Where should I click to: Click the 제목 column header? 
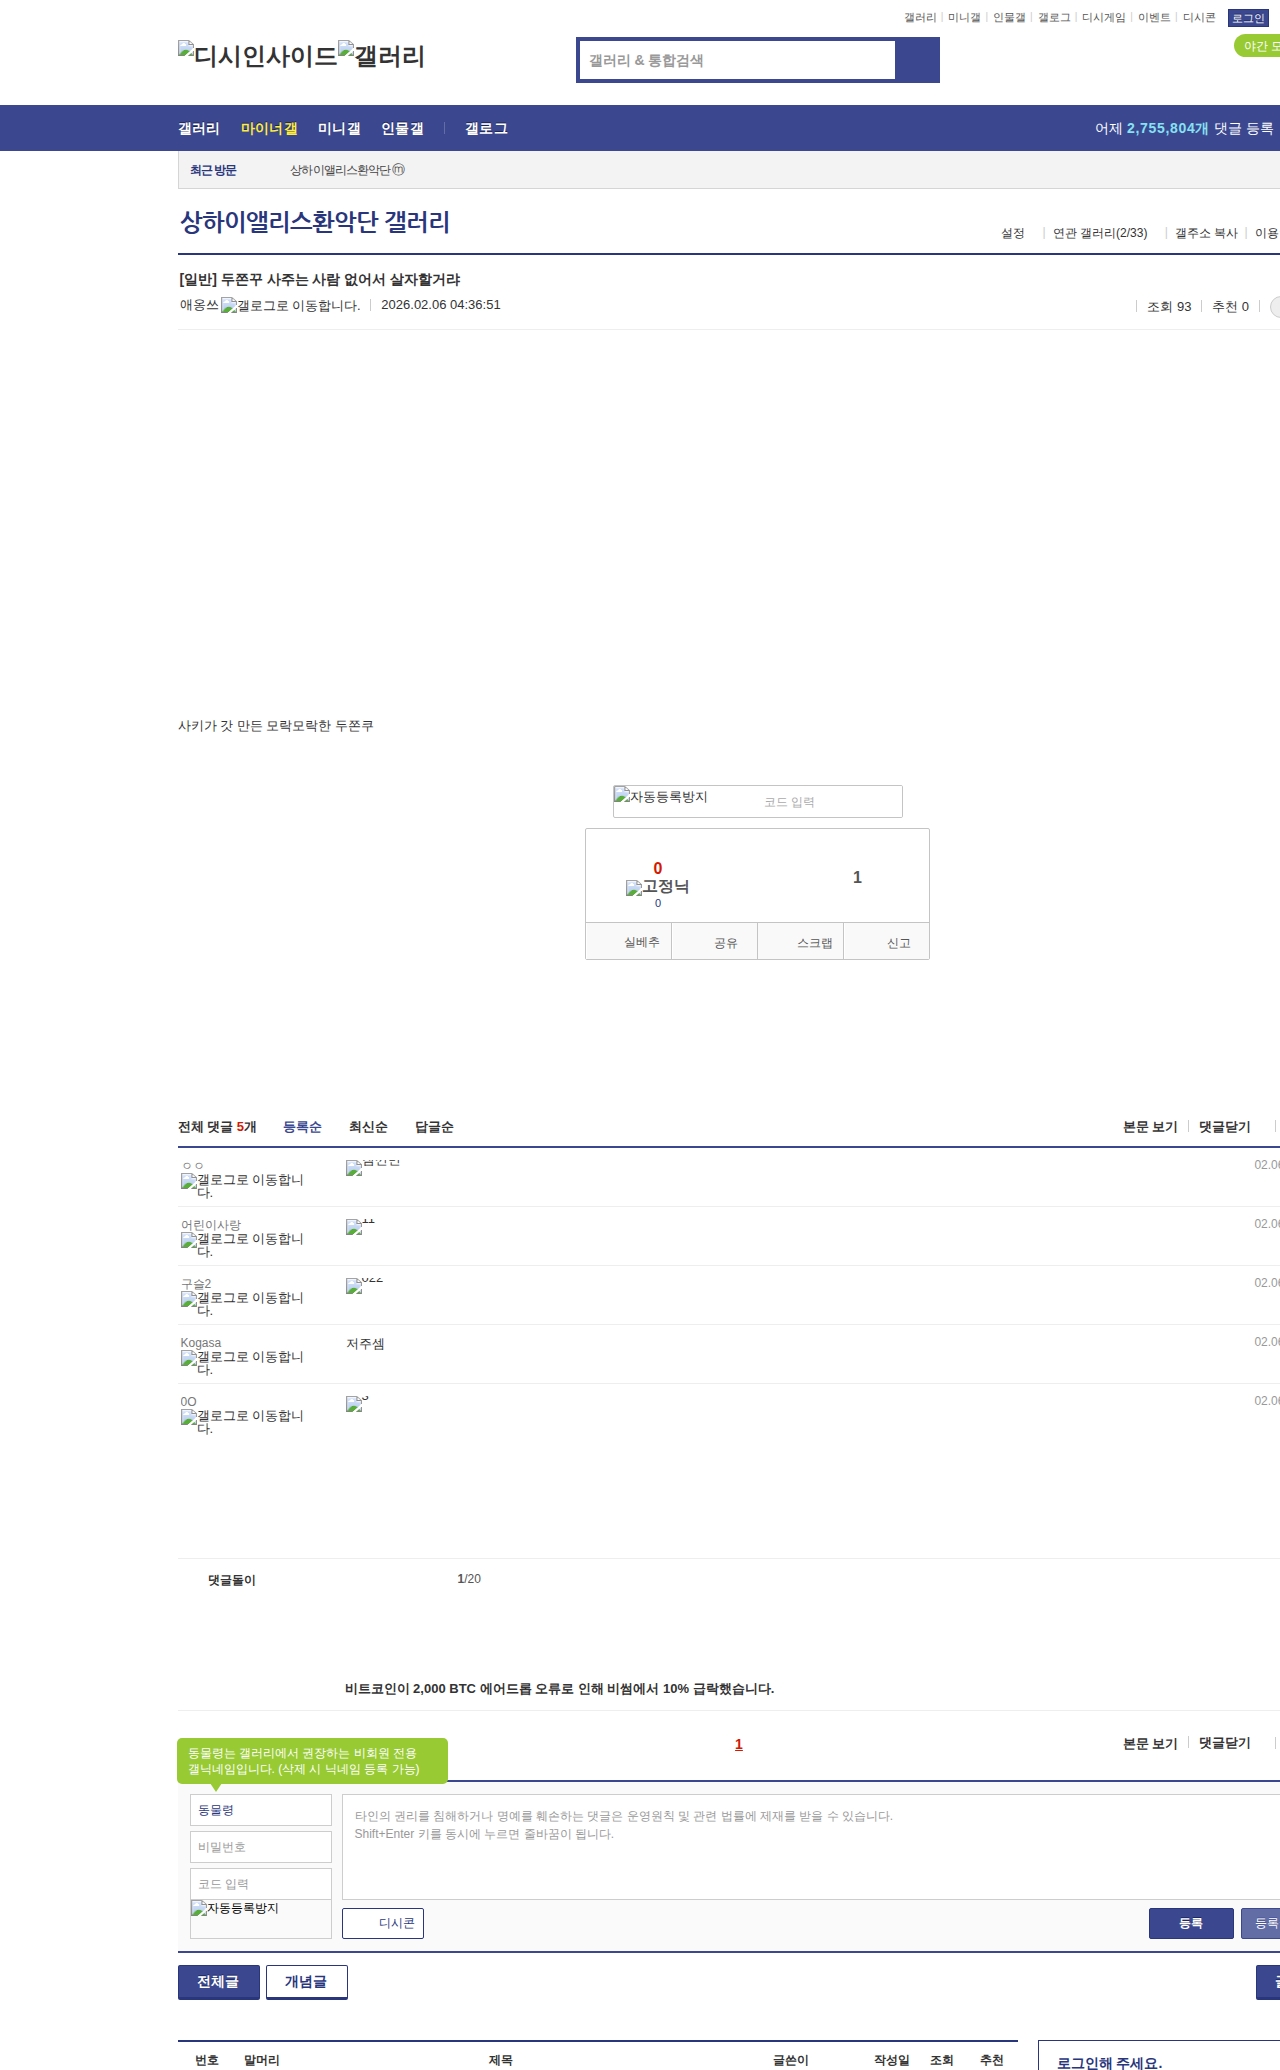tap(501, 2060)
